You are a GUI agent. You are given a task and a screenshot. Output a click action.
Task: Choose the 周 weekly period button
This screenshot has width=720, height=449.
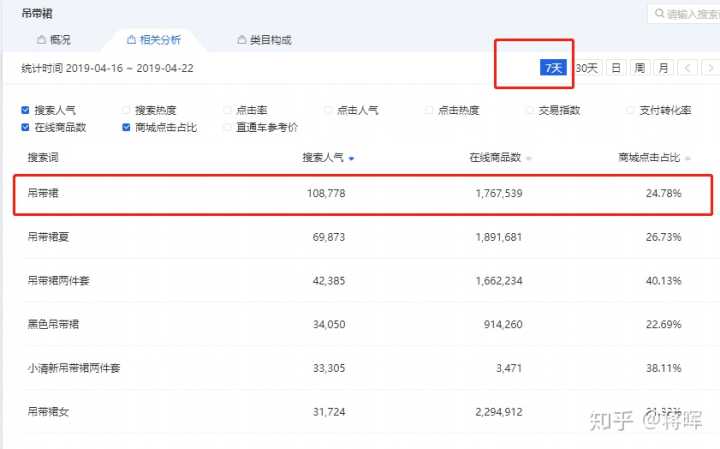point(639,68)
